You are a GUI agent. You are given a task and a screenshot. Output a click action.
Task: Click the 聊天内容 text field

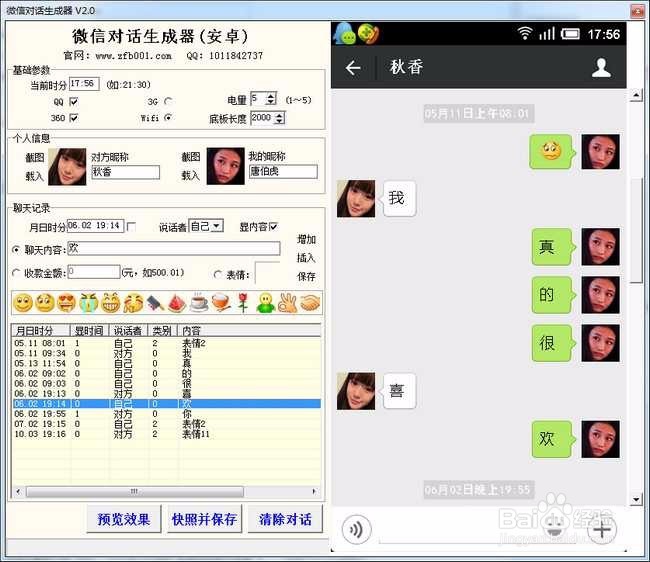click(x=174, y=248)
